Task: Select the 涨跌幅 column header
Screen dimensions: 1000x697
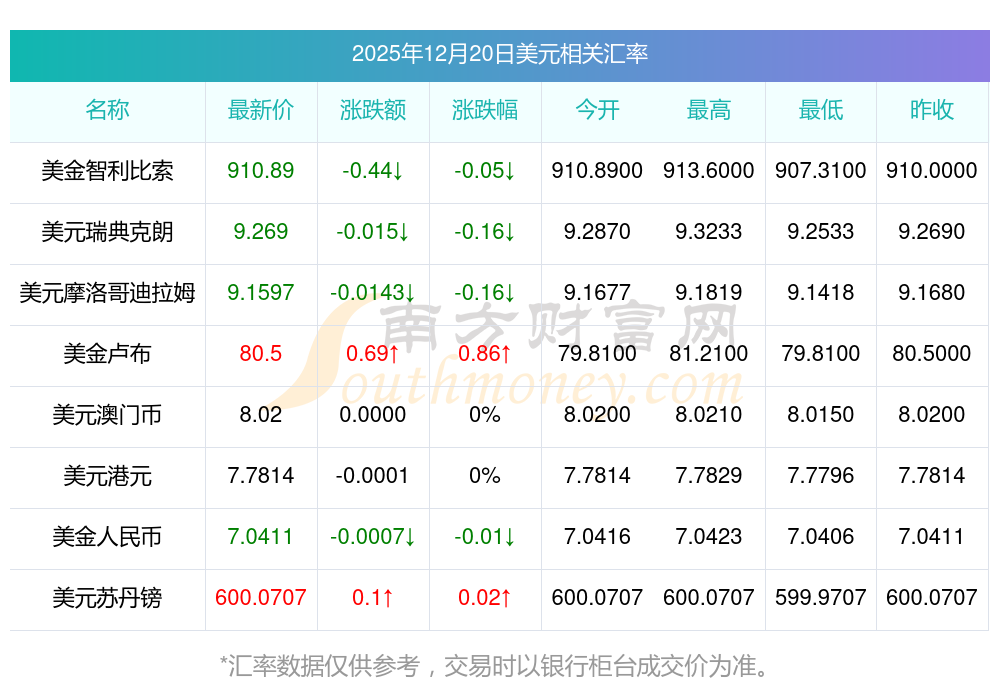Action: (x=485, y=110)
